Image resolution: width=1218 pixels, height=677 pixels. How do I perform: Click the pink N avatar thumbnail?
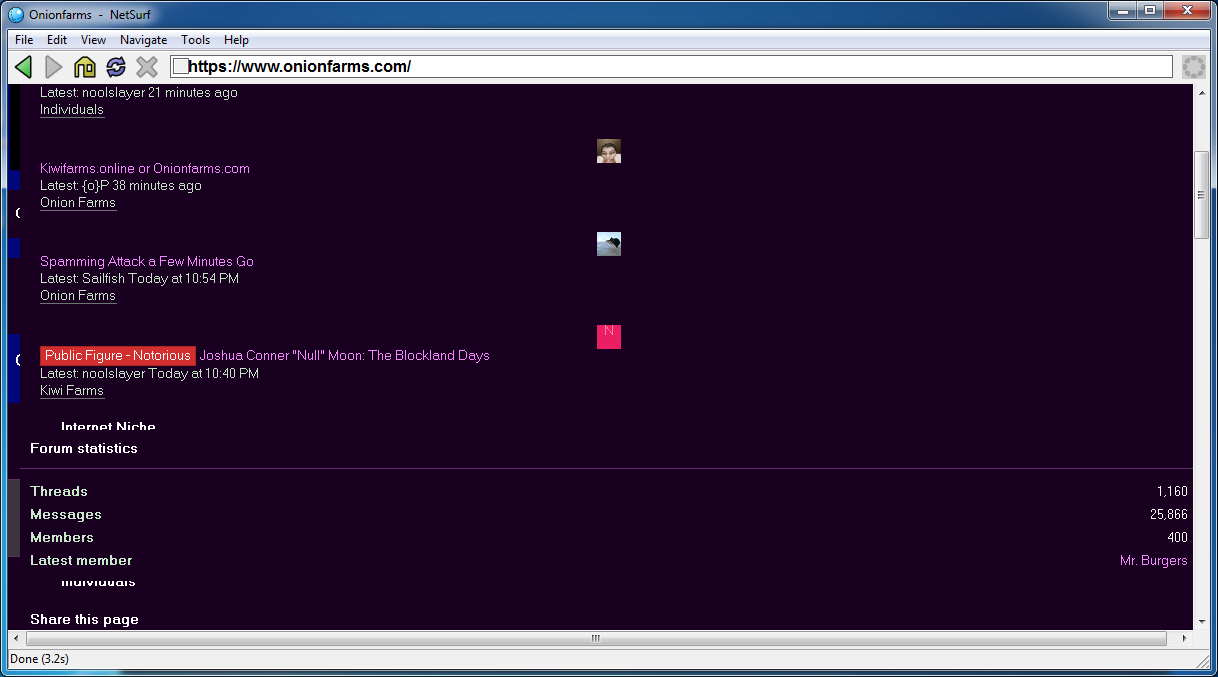(608, 337)
